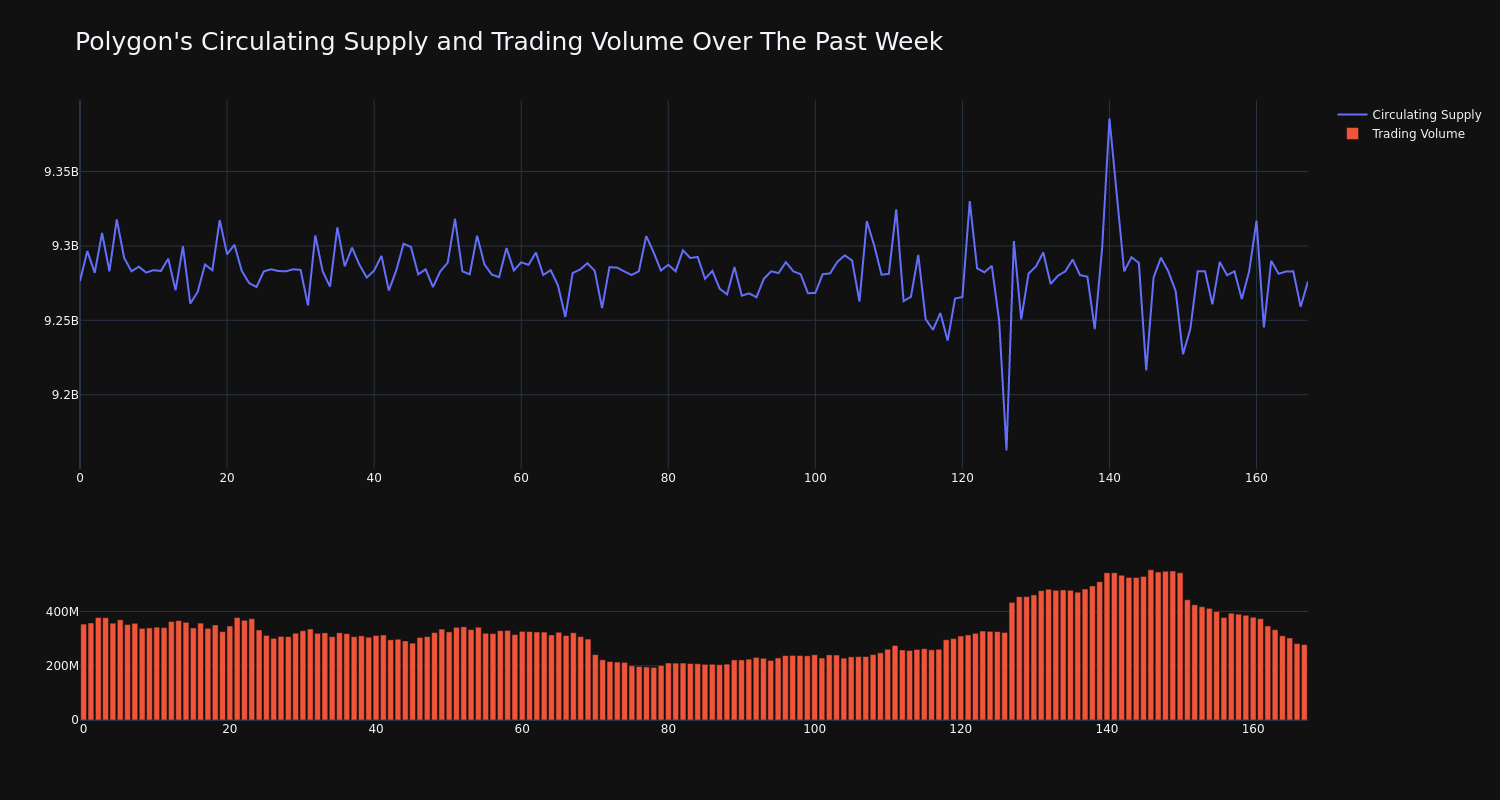
Task: Click the red Trading Volume legend square
Action: click(1352, 134)
